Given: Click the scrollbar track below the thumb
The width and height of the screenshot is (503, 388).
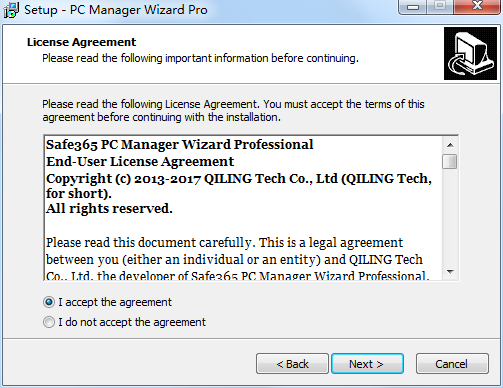Looking at the screenshot, I should coord(450,217).
